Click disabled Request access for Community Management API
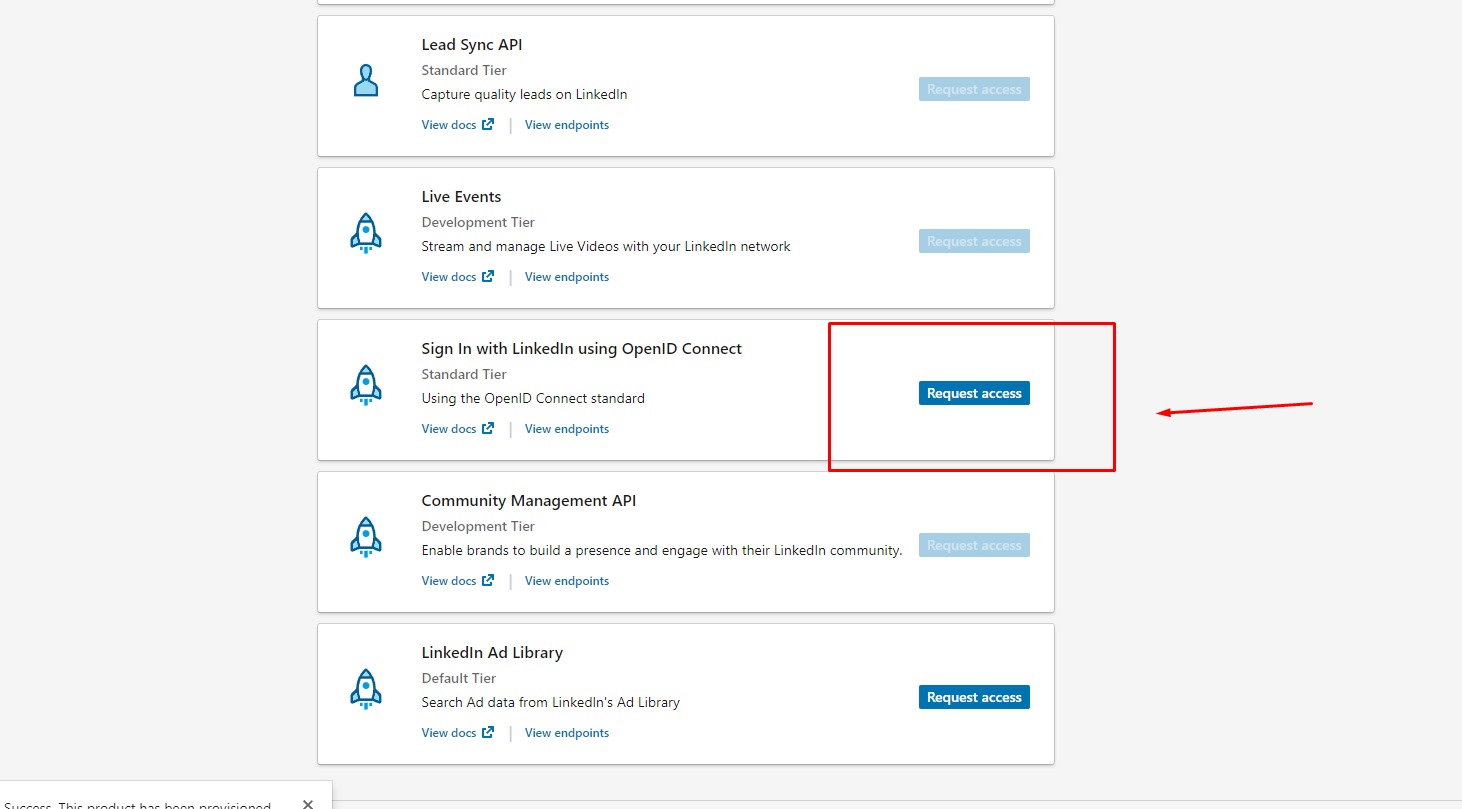 point(974,545)
